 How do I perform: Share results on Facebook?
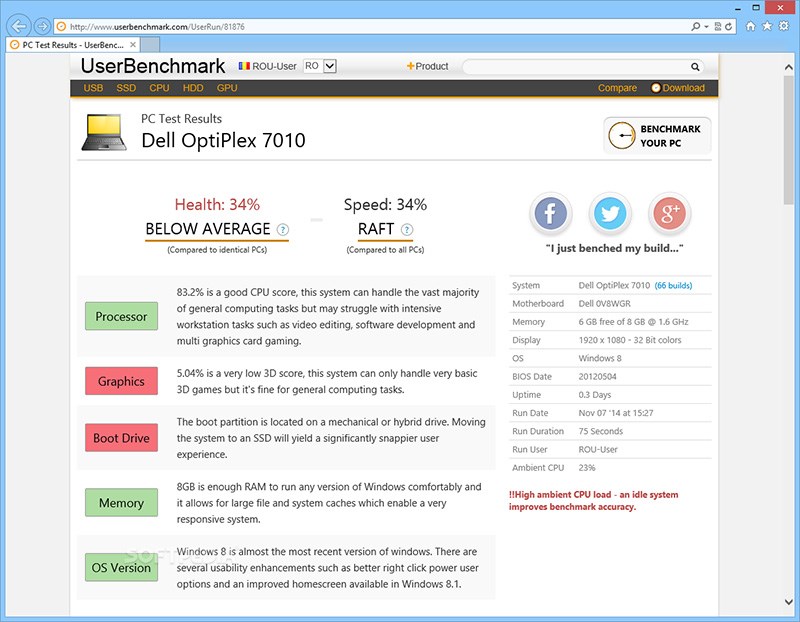click(550, 214)
